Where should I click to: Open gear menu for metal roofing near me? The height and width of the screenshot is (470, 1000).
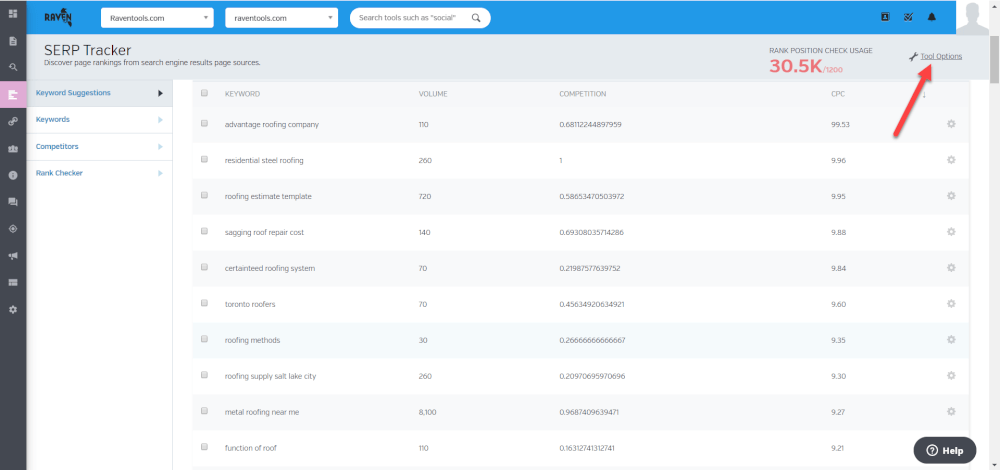pos(951,412)
